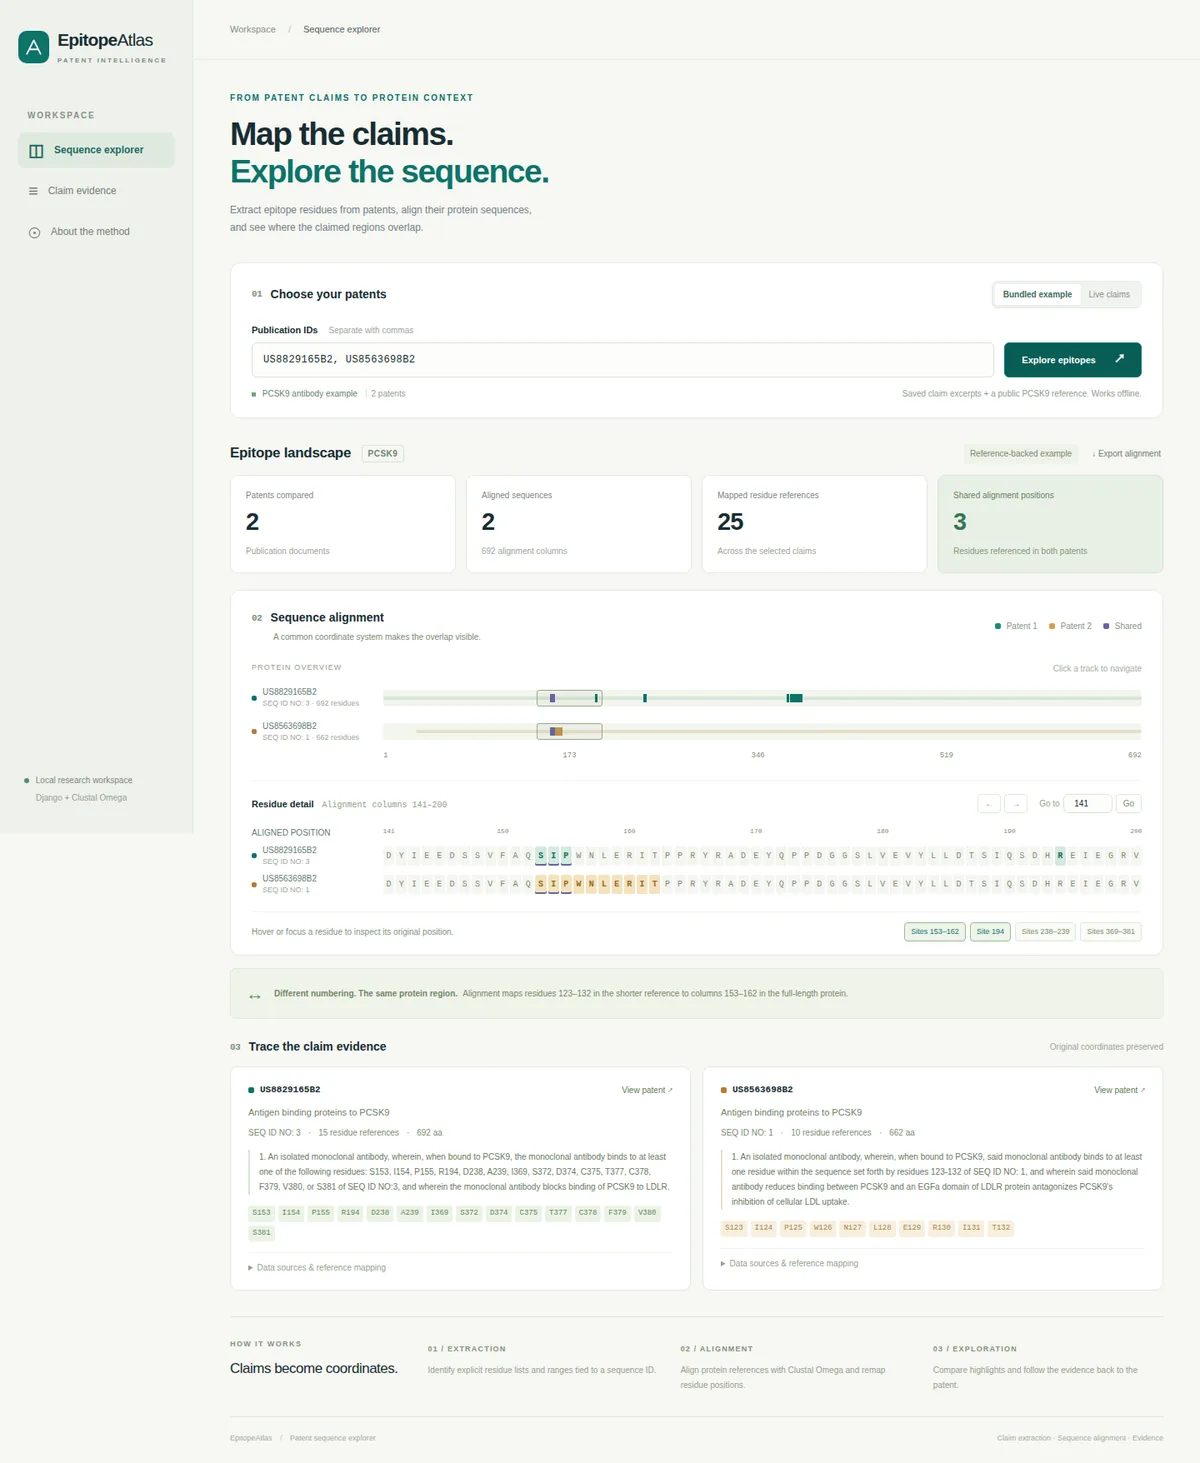Click the footer Patent sequence explorer text

coord(333,1438)
